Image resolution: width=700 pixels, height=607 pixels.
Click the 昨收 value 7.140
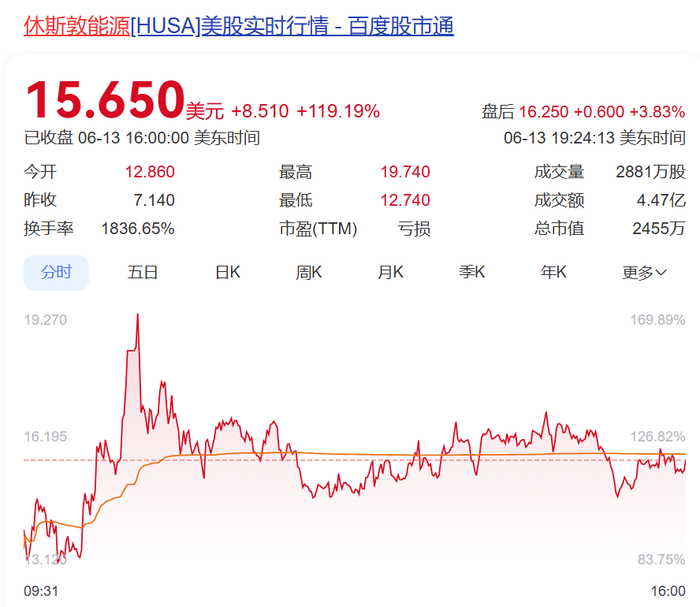pos(154,200)
